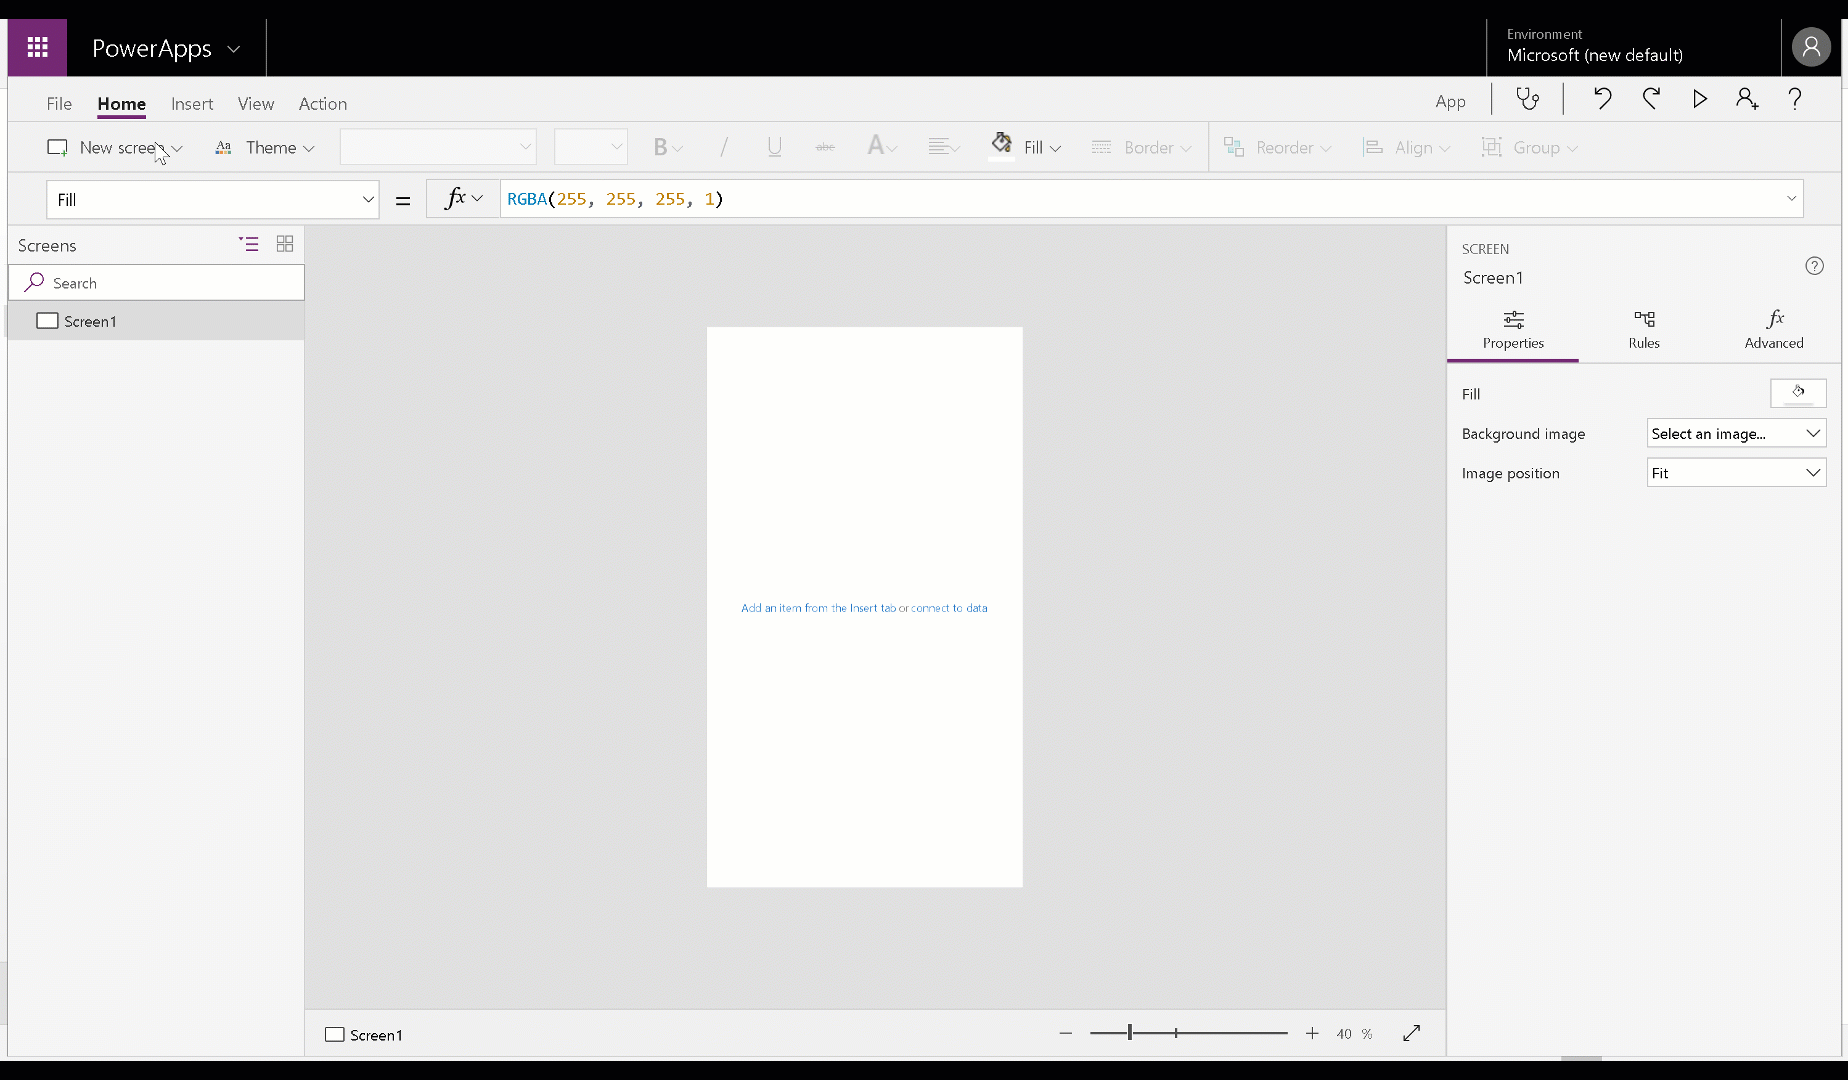Open the Image position dropdown
Screen dimensions: 1848x1080
click(1736, 473)
